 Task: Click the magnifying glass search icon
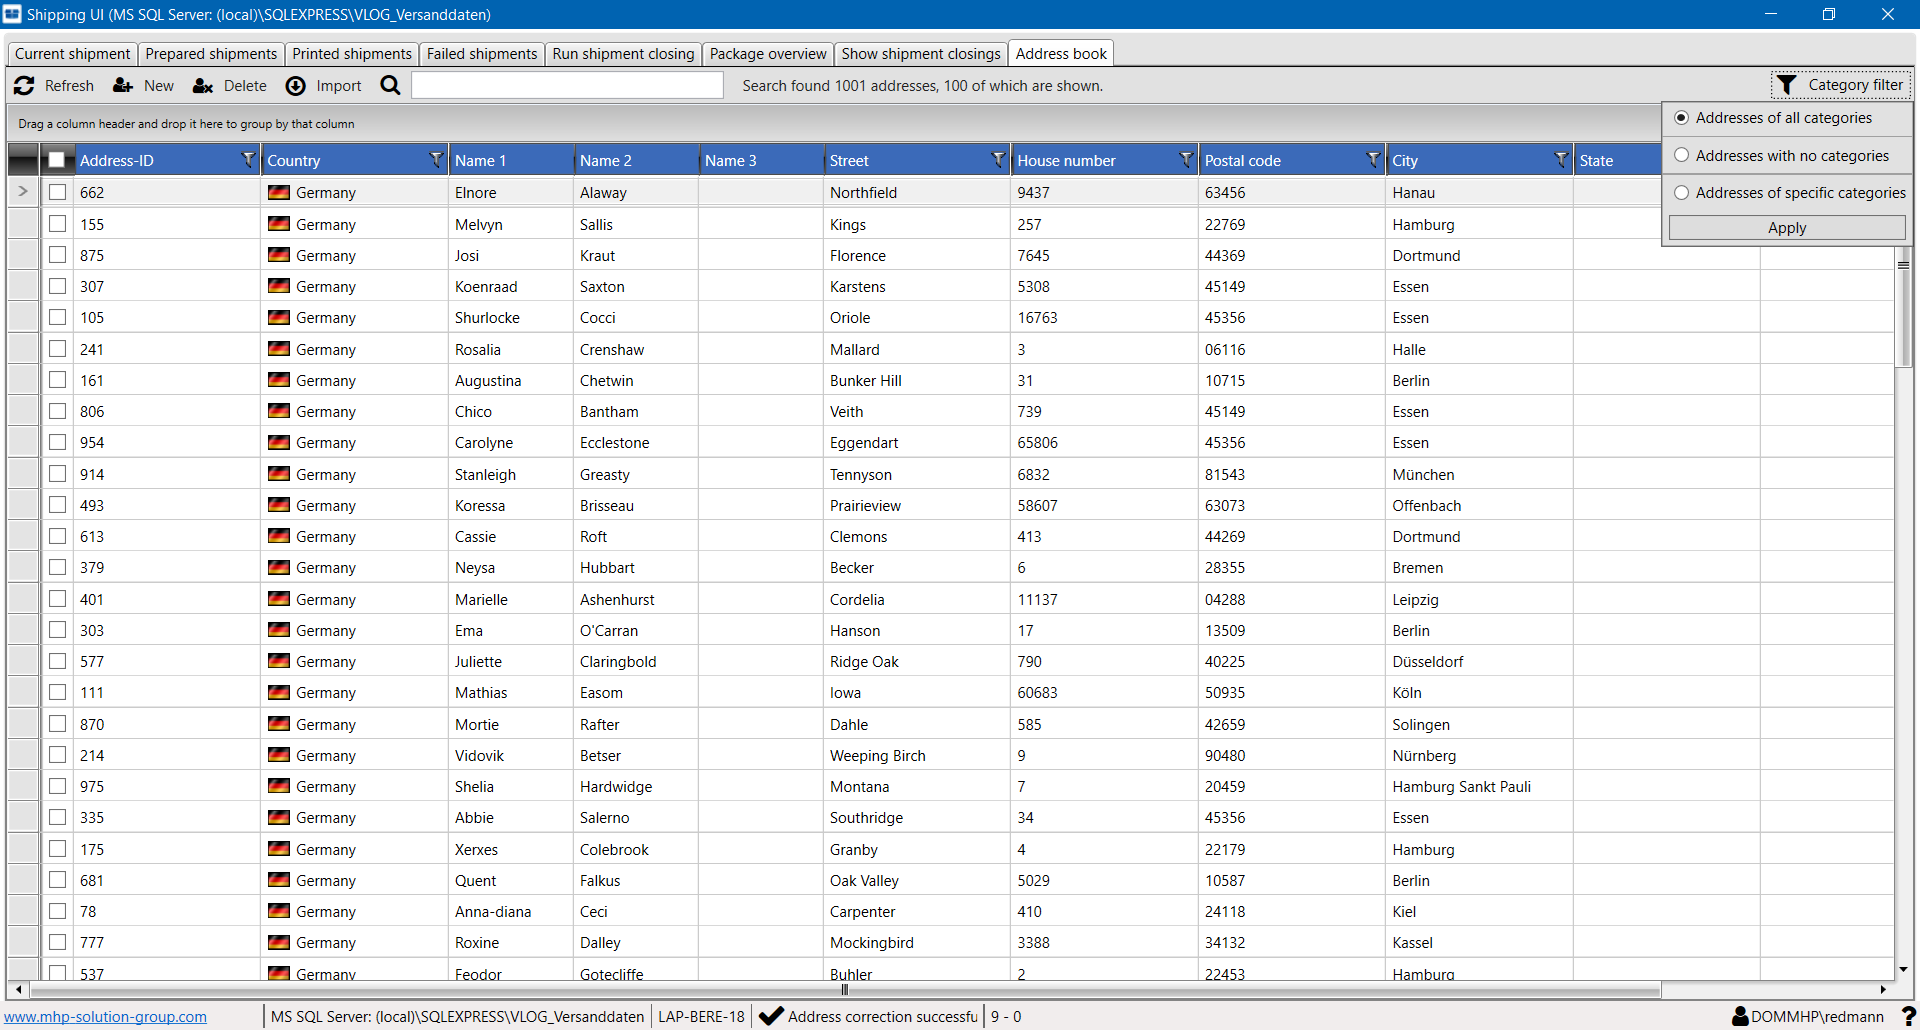391,86
